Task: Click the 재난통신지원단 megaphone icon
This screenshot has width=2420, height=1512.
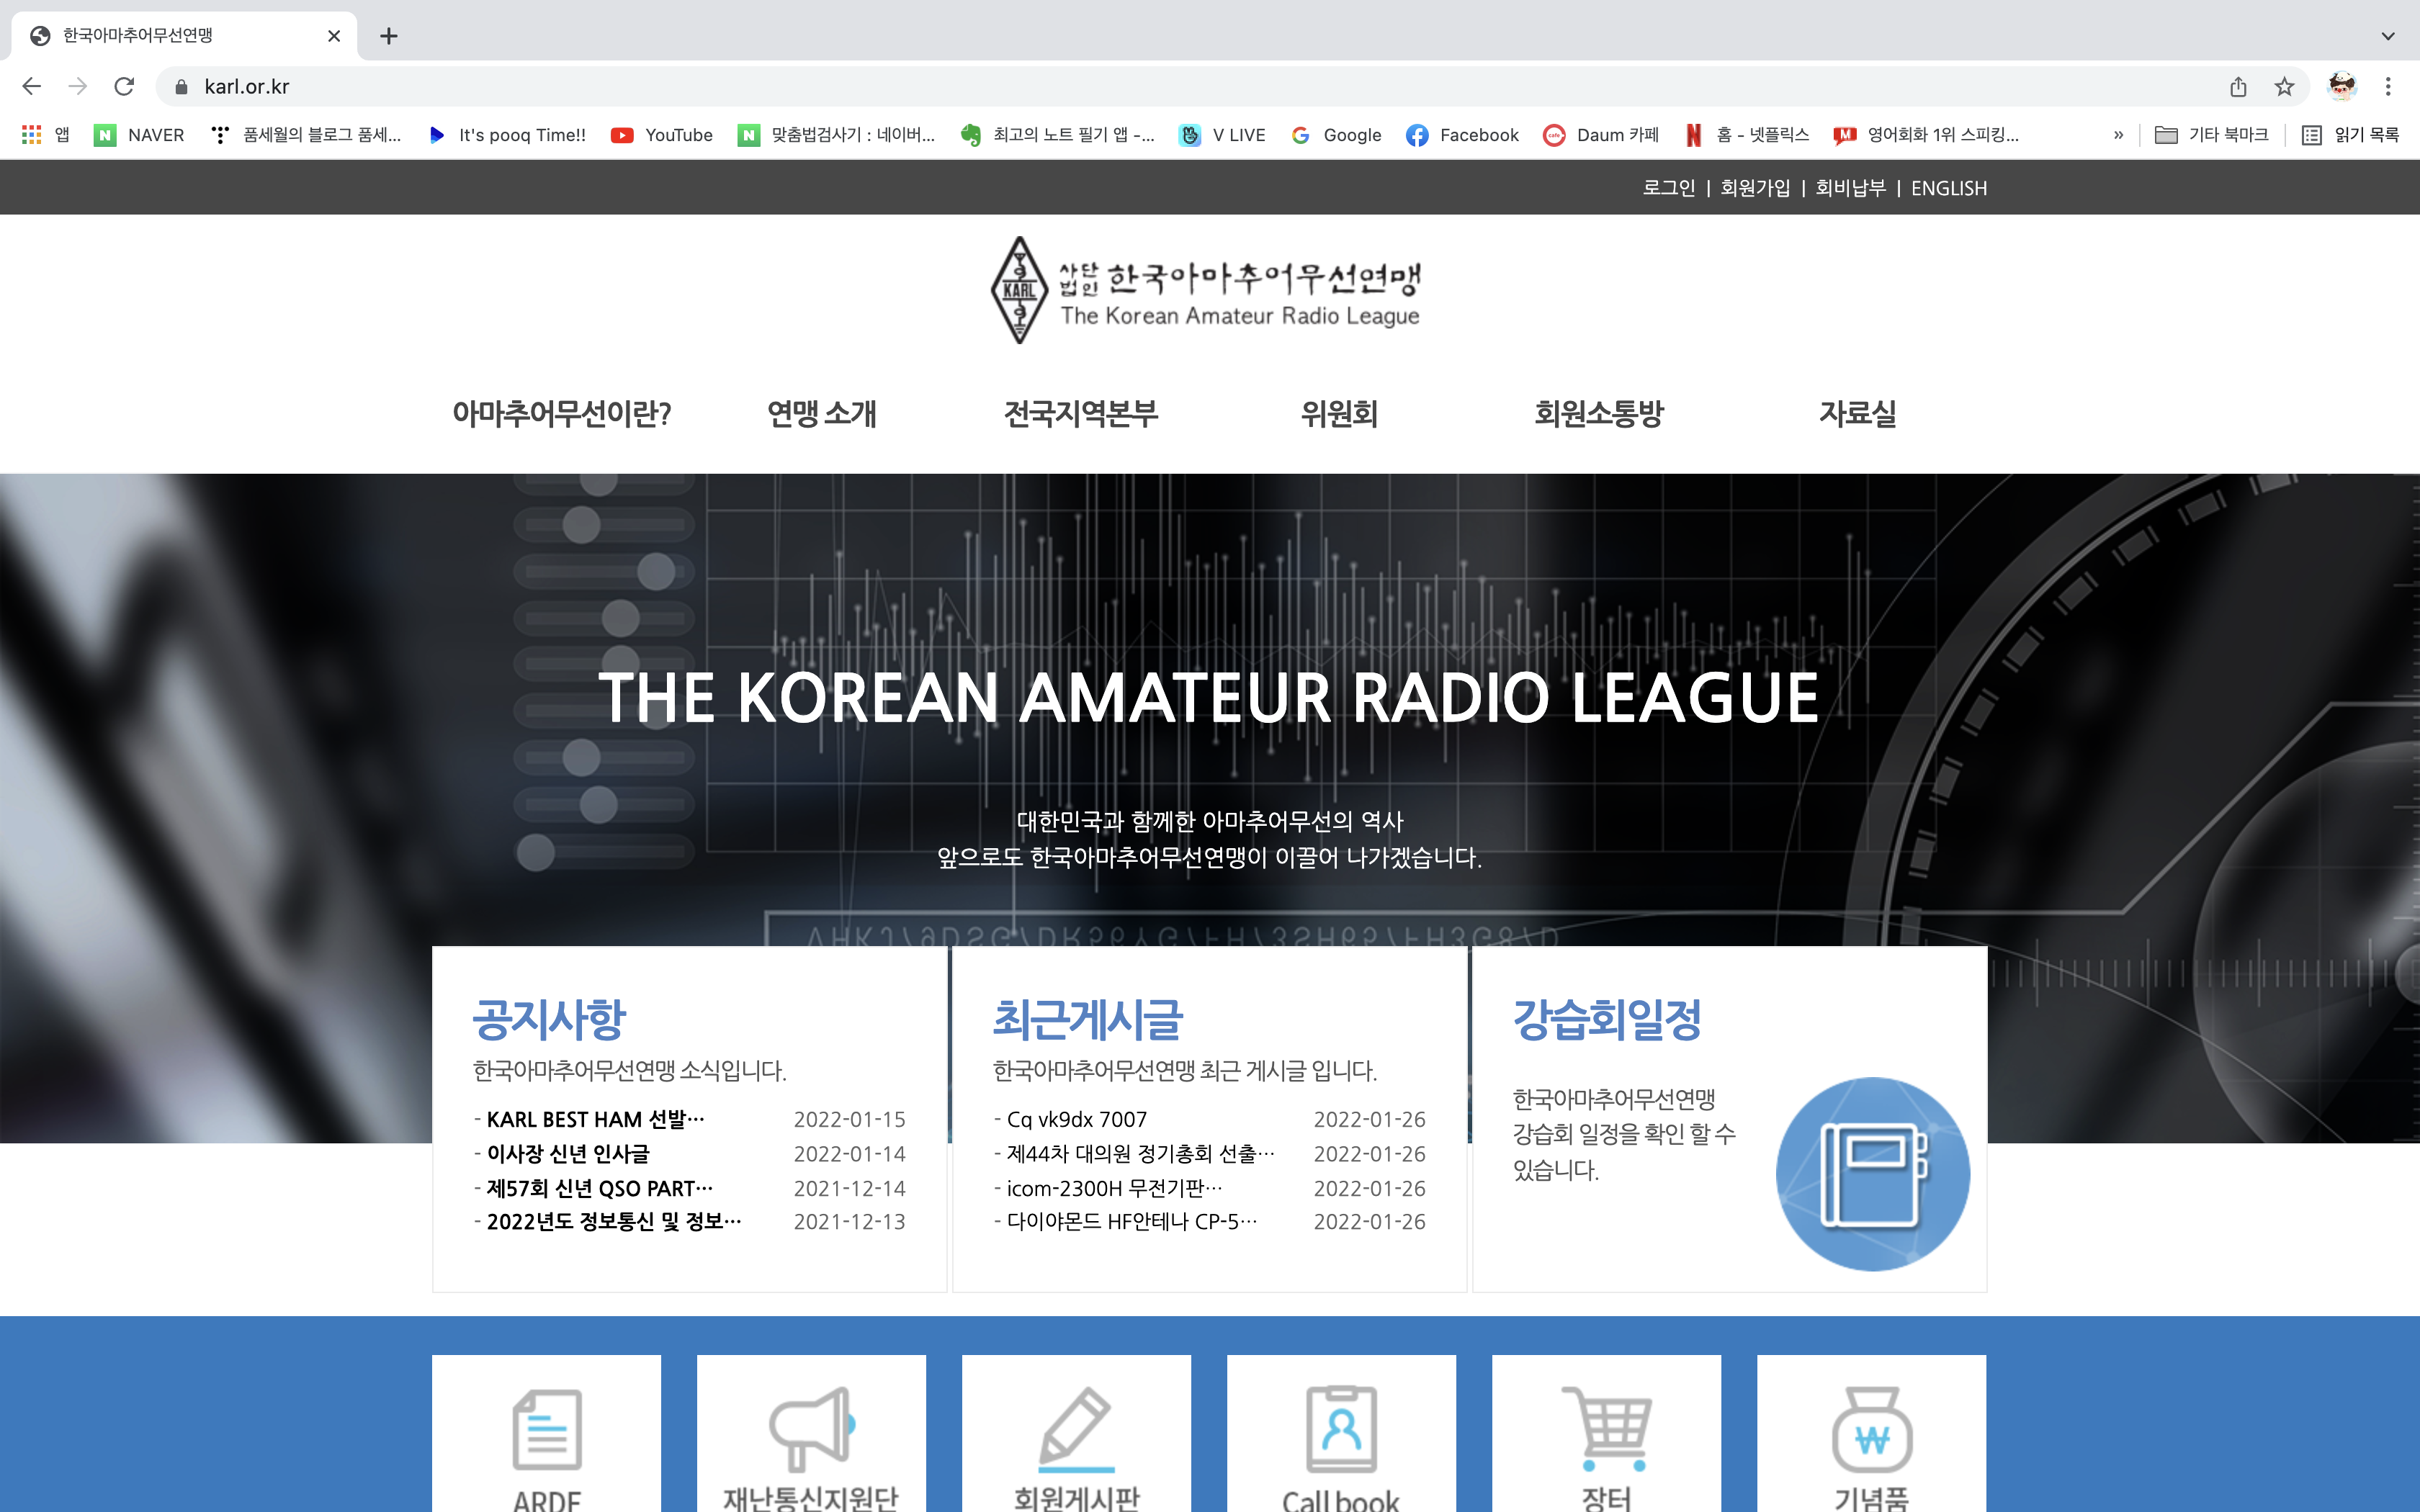Action: [x=811, y=1428]
